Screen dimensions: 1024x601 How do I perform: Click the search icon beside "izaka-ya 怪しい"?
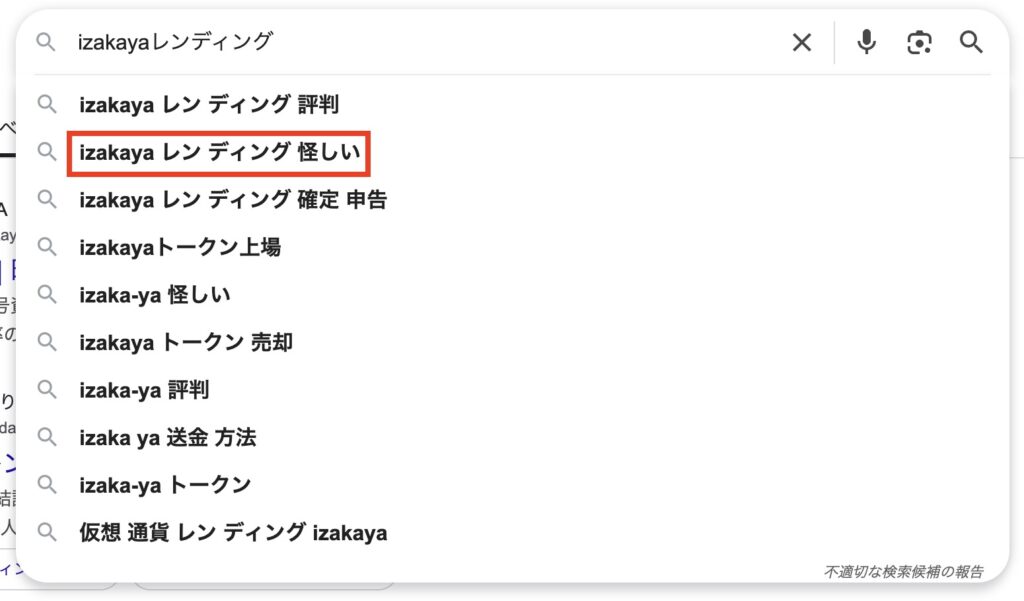click(47, 294)
